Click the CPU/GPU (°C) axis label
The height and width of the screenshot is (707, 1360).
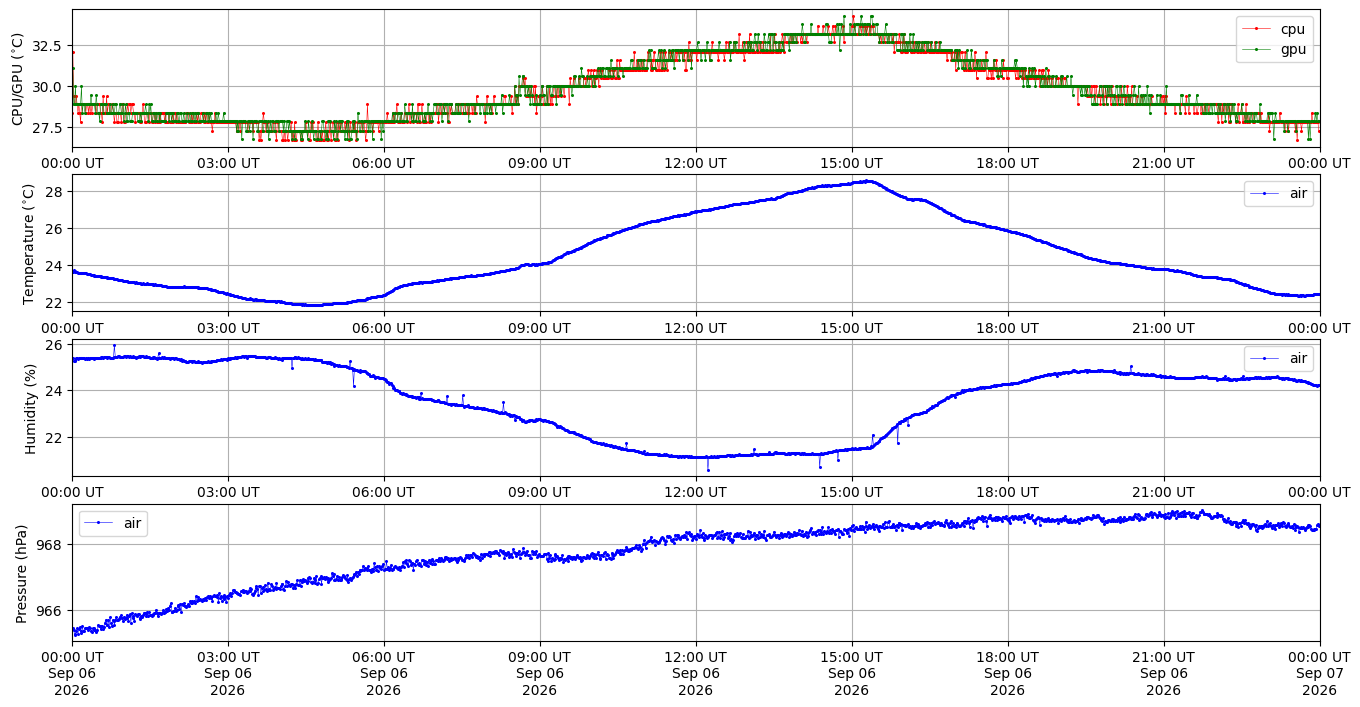(x=17, y=78)
